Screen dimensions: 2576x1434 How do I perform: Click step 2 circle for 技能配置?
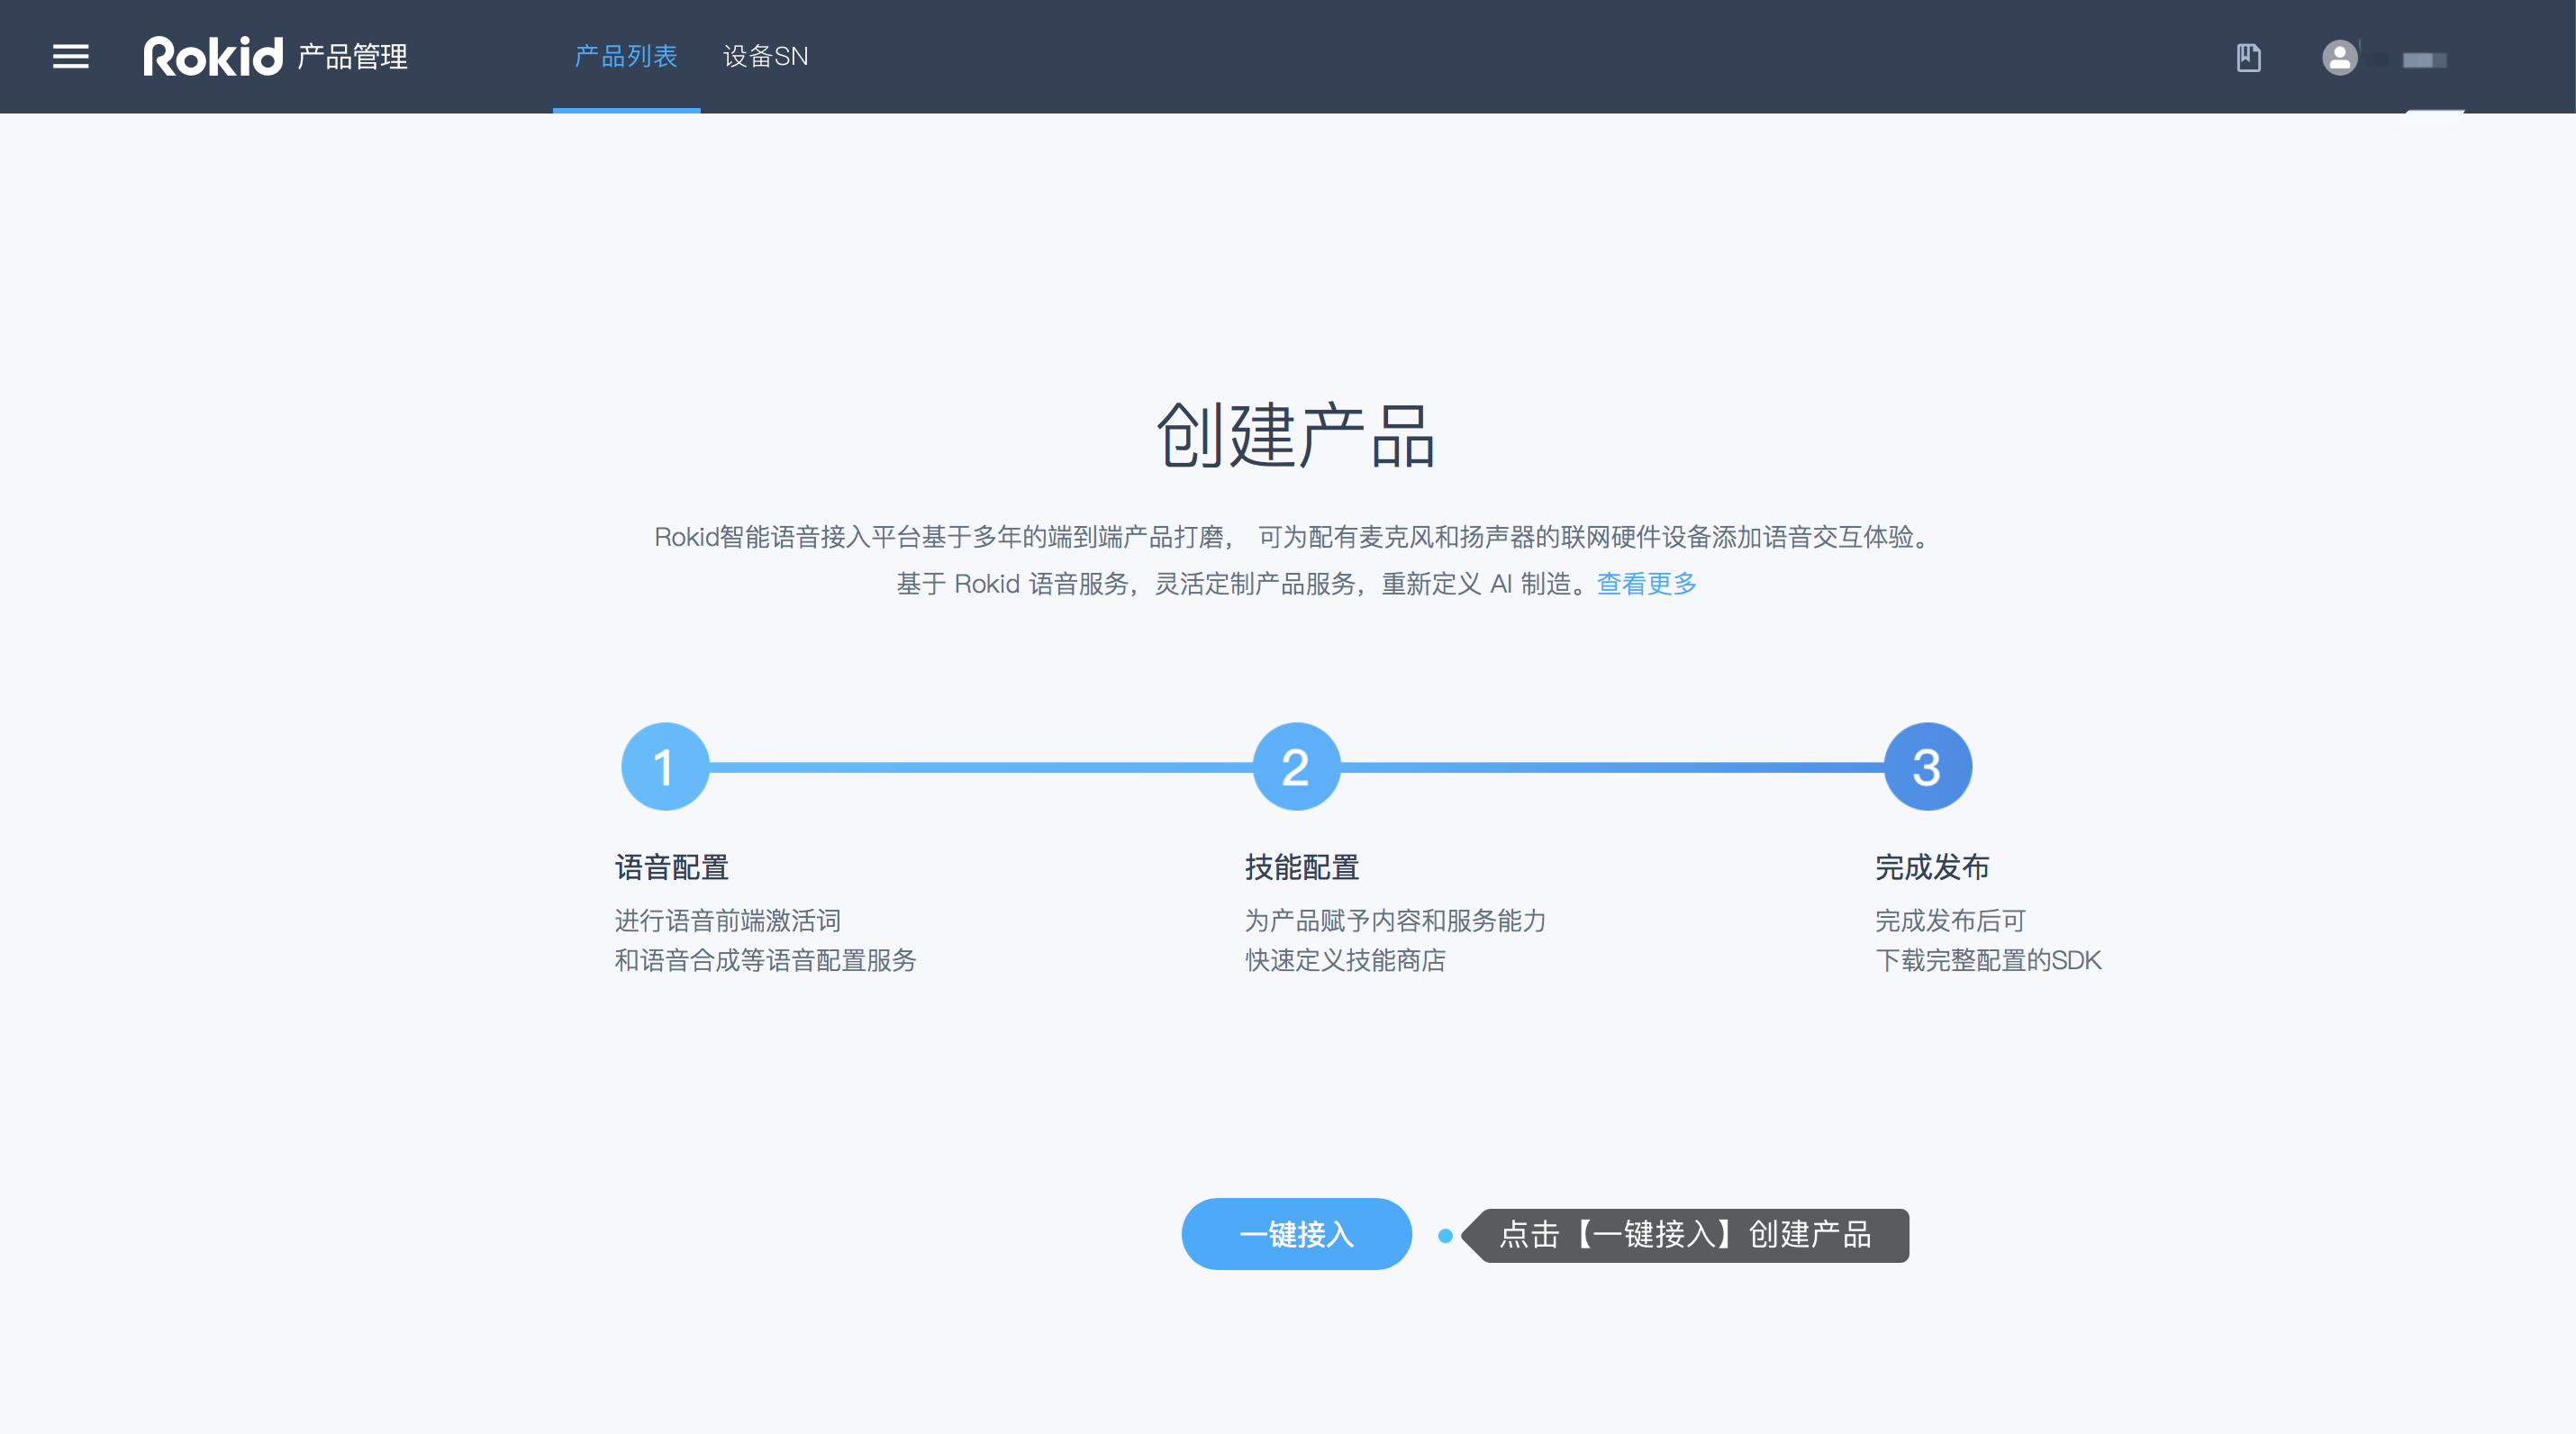tap(1296, 766)
